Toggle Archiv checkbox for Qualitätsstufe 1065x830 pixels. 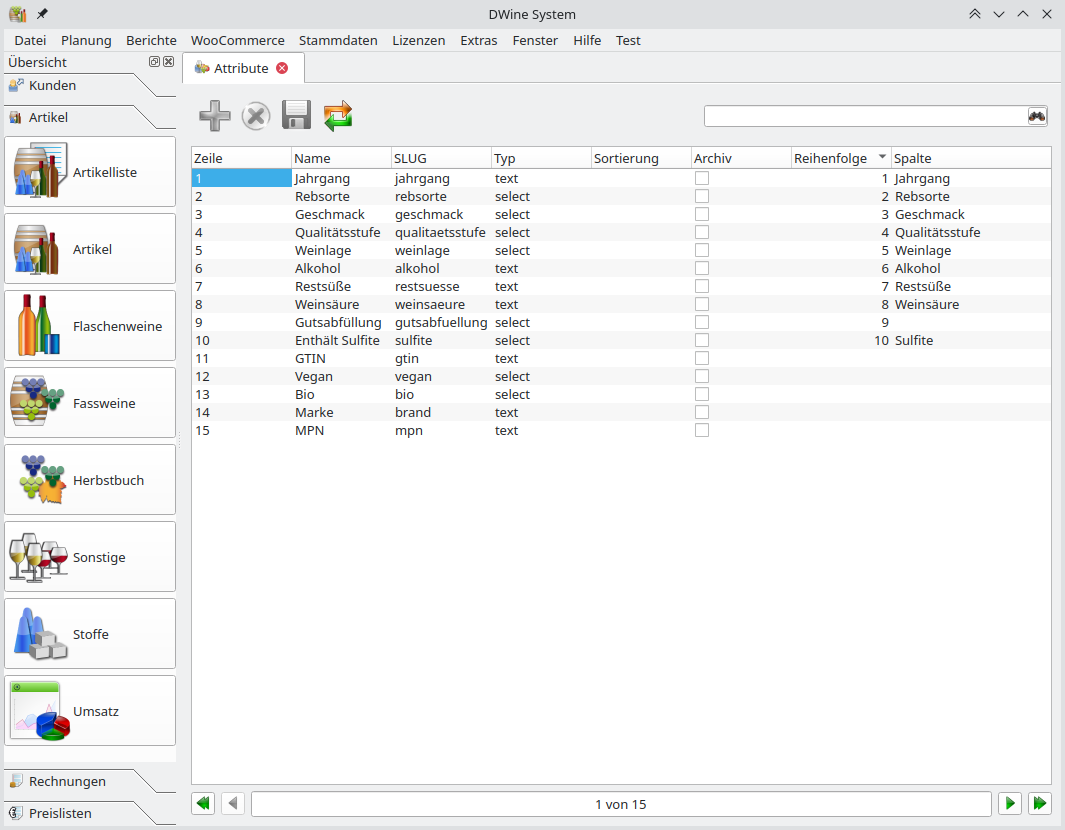(702, 232)
